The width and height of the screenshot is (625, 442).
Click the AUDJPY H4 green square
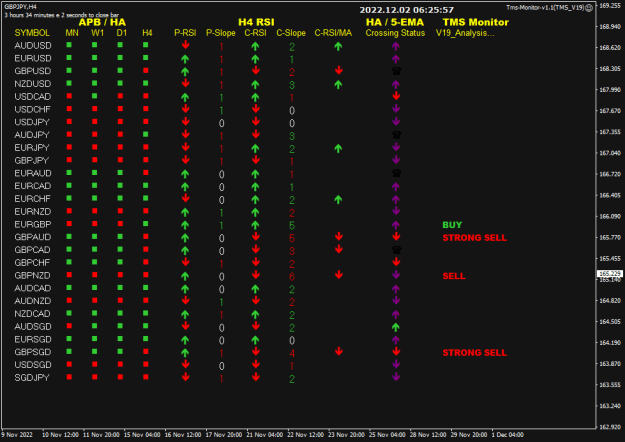click(x=145, y=134)
